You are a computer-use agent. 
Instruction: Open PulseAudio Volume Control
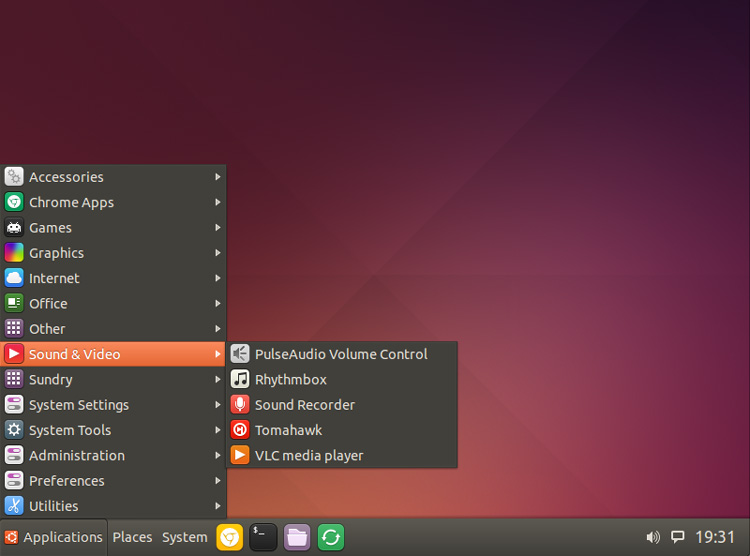[340, 354]
